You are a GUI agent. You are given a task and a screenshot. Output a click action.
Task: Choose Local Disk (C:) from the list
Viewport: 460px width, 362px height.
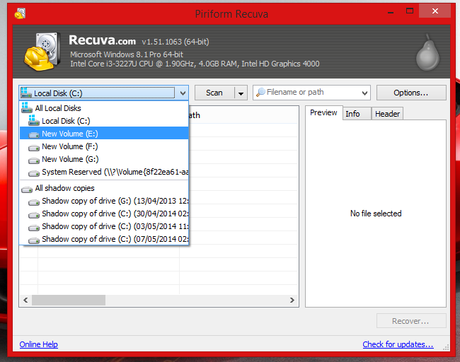point(104,121)
